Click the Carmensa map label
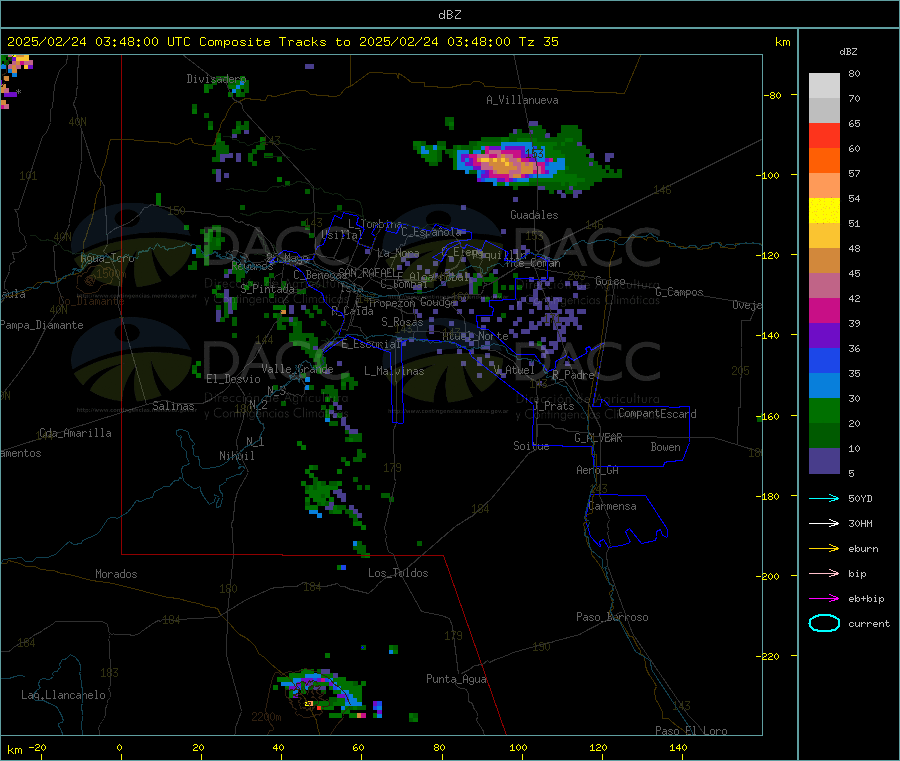The image size is (900, 761). click(x=612, y=506)
